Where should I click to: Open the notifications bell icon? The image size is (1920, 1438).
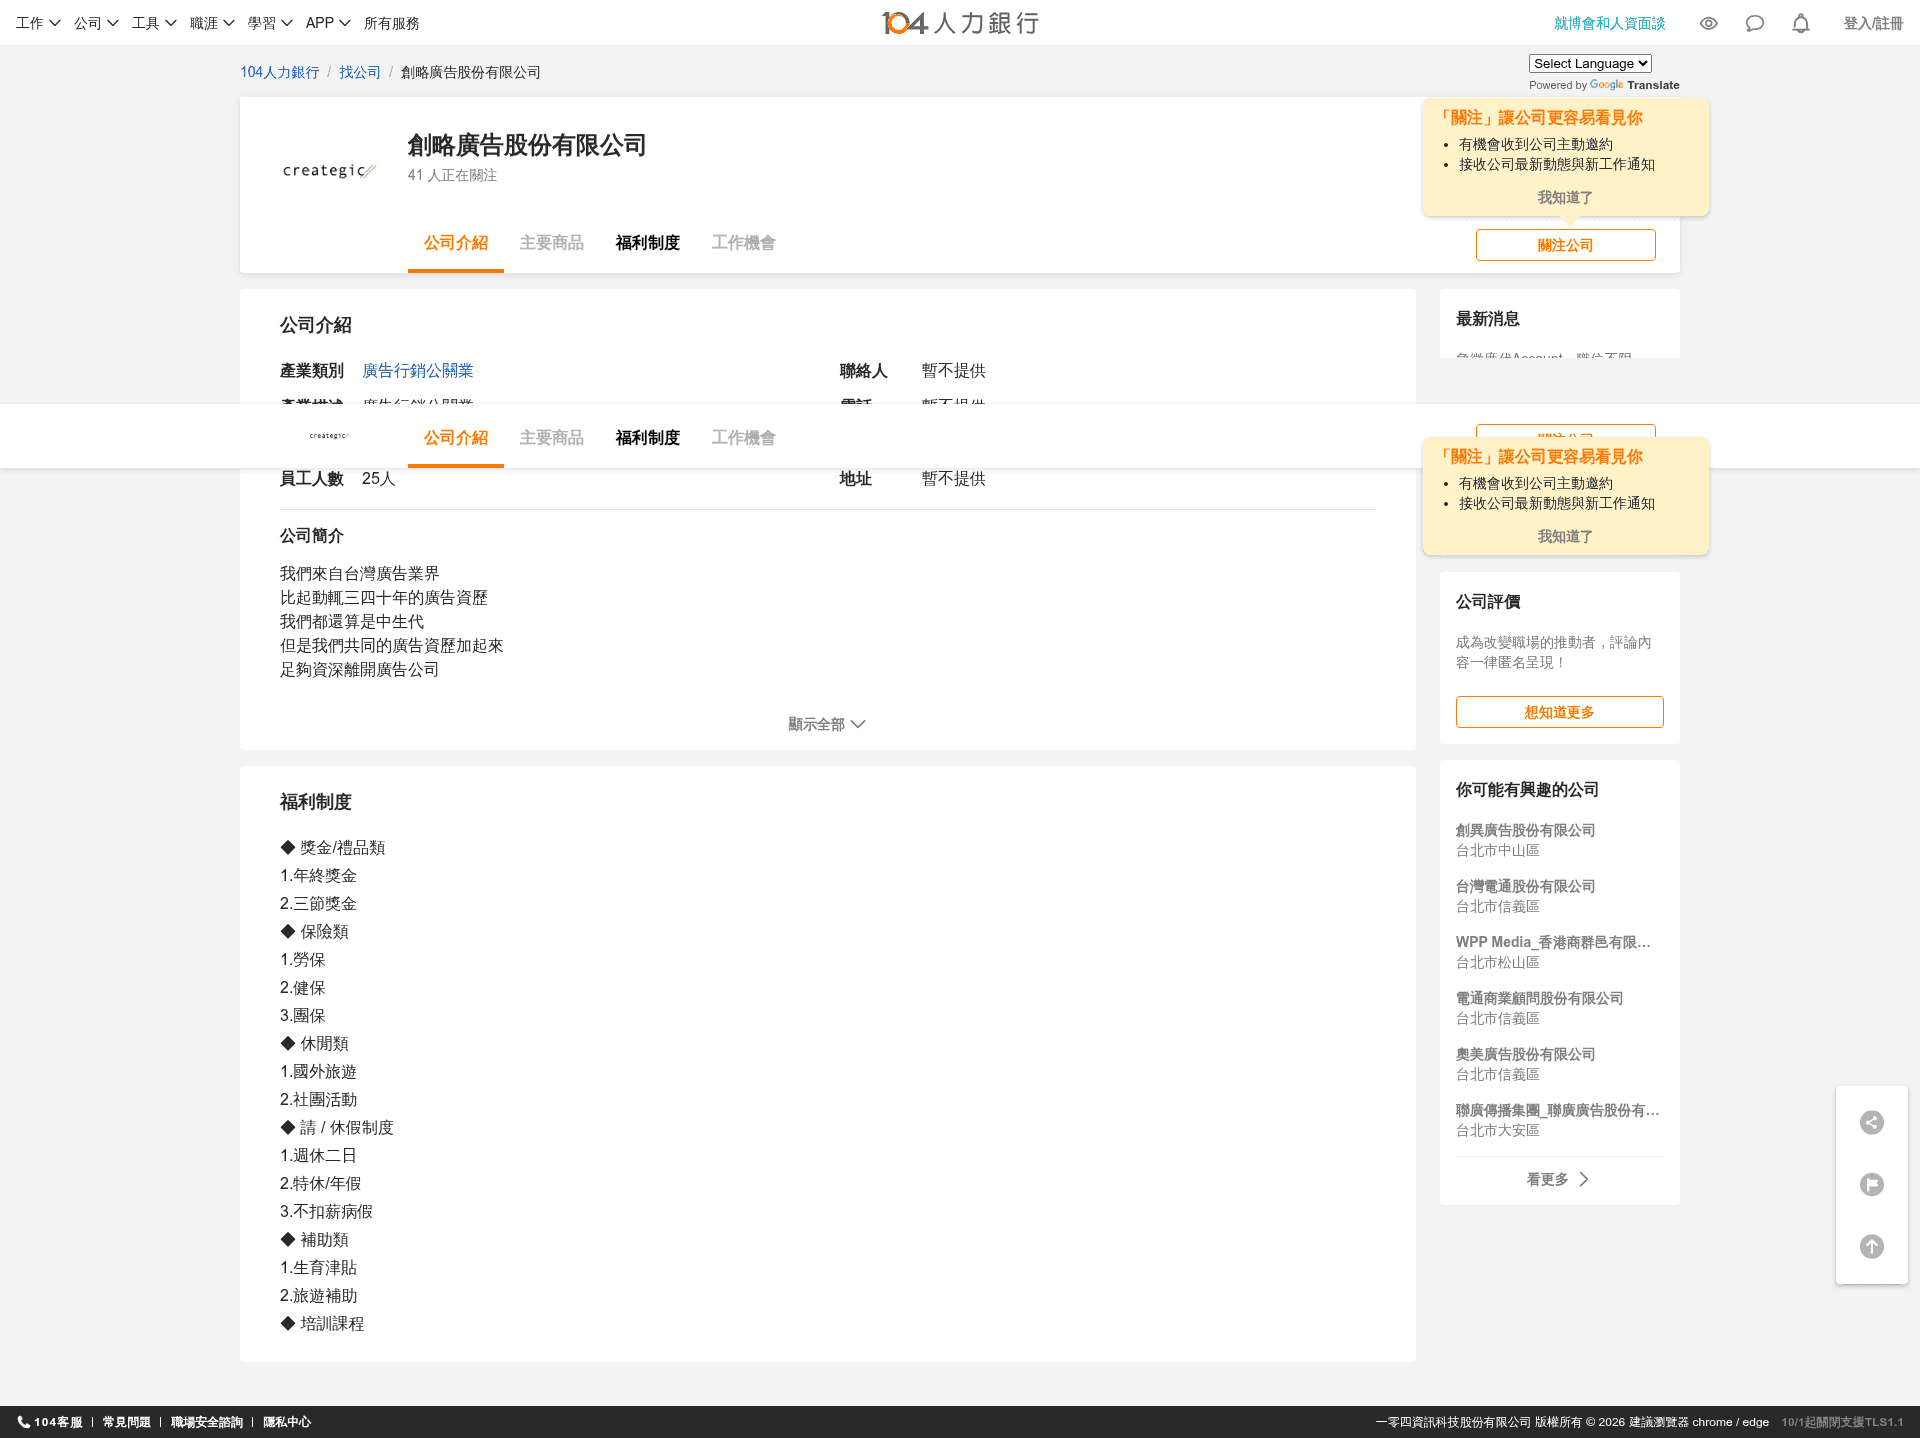click(x=1801, y=23)
